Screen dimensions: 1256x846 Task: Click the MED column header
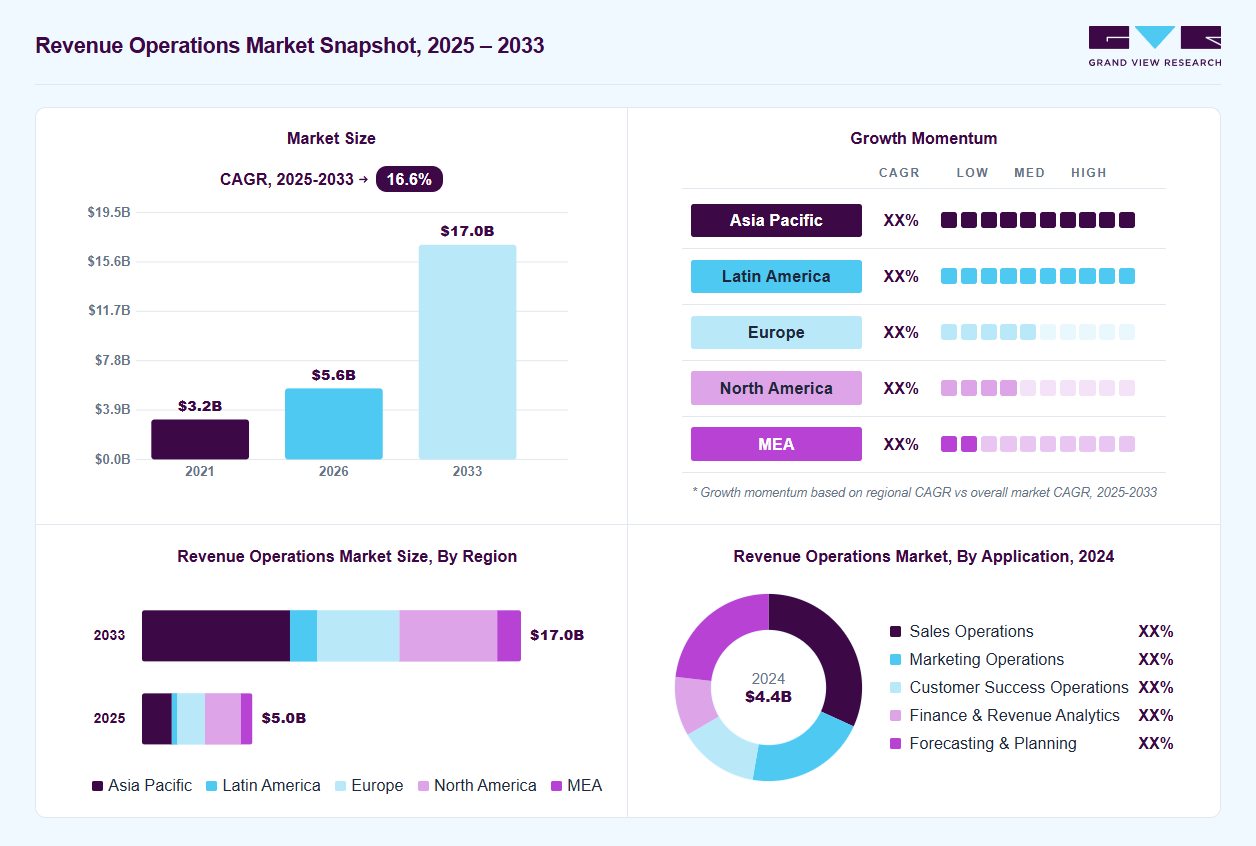coord(1030,173)
